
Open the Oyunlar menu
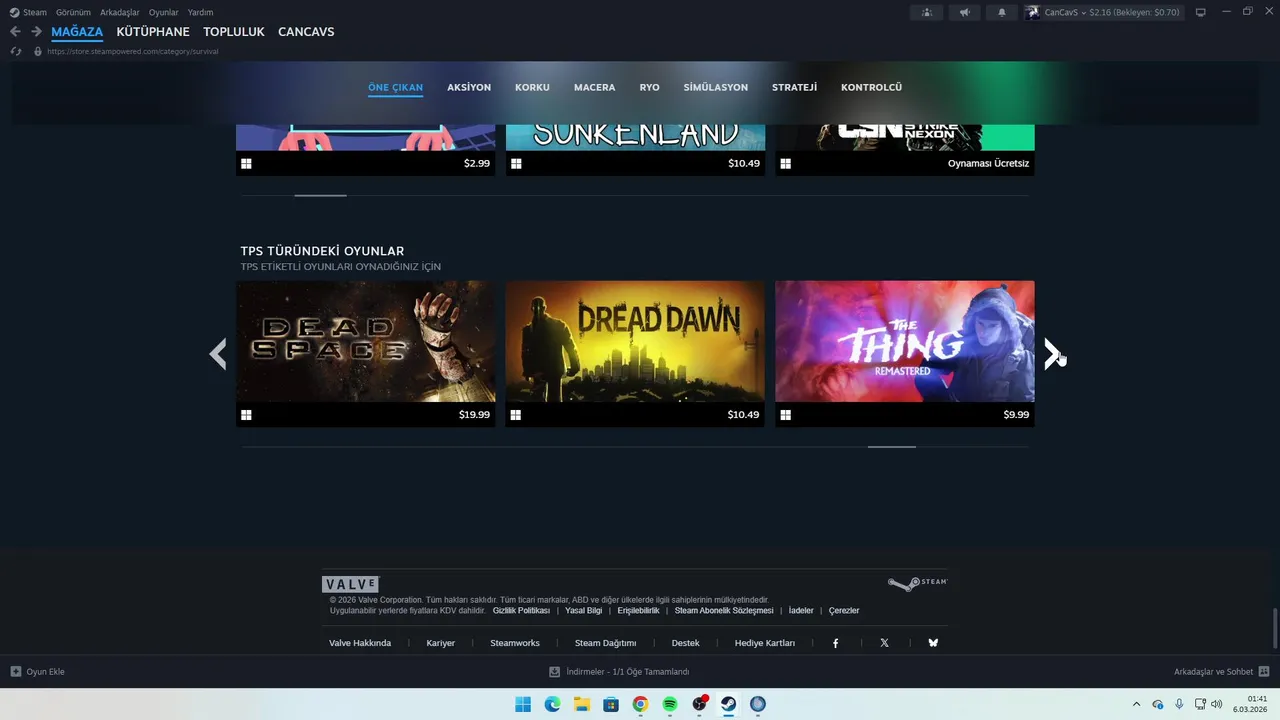(x=163, y=12)
